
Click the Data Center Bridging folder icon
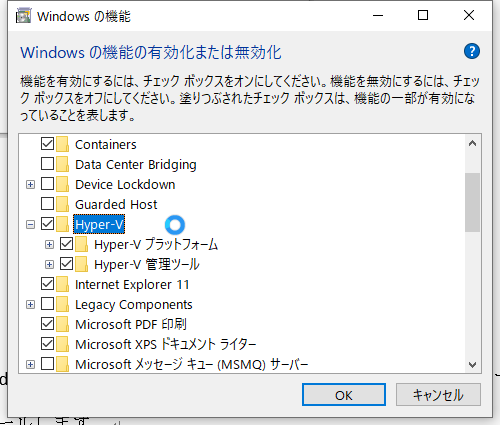click(x=62, y=164)
